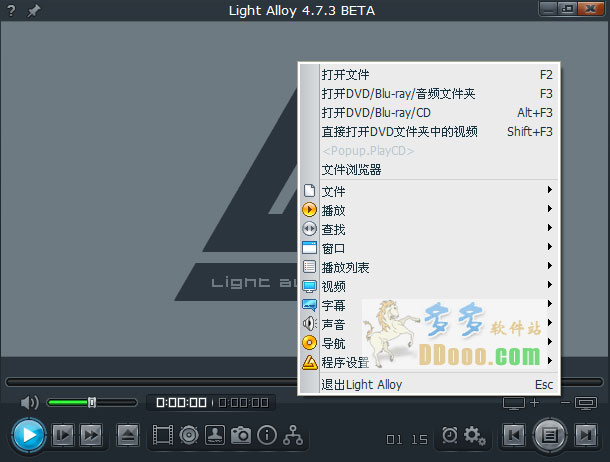Mute sound via the speaker icon
The image size is (610, 462).
(x=29, y=402)
